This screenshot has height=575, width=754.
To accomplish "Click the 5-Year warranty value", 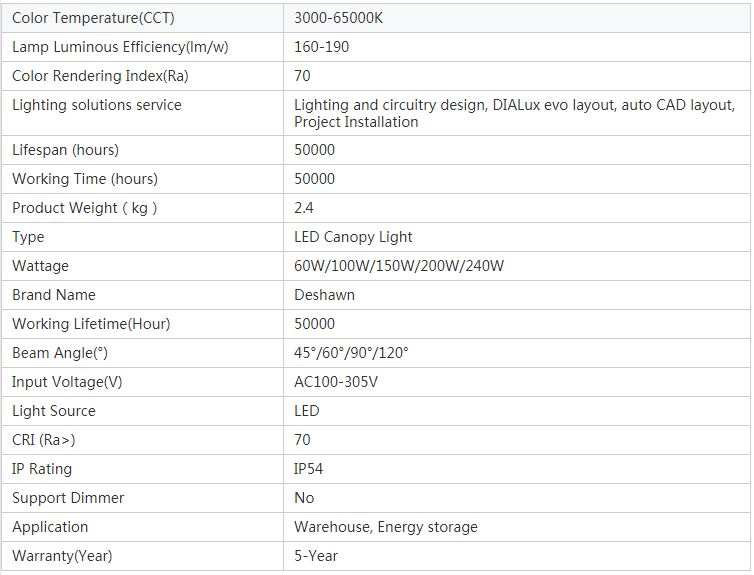I will (316, 556).
